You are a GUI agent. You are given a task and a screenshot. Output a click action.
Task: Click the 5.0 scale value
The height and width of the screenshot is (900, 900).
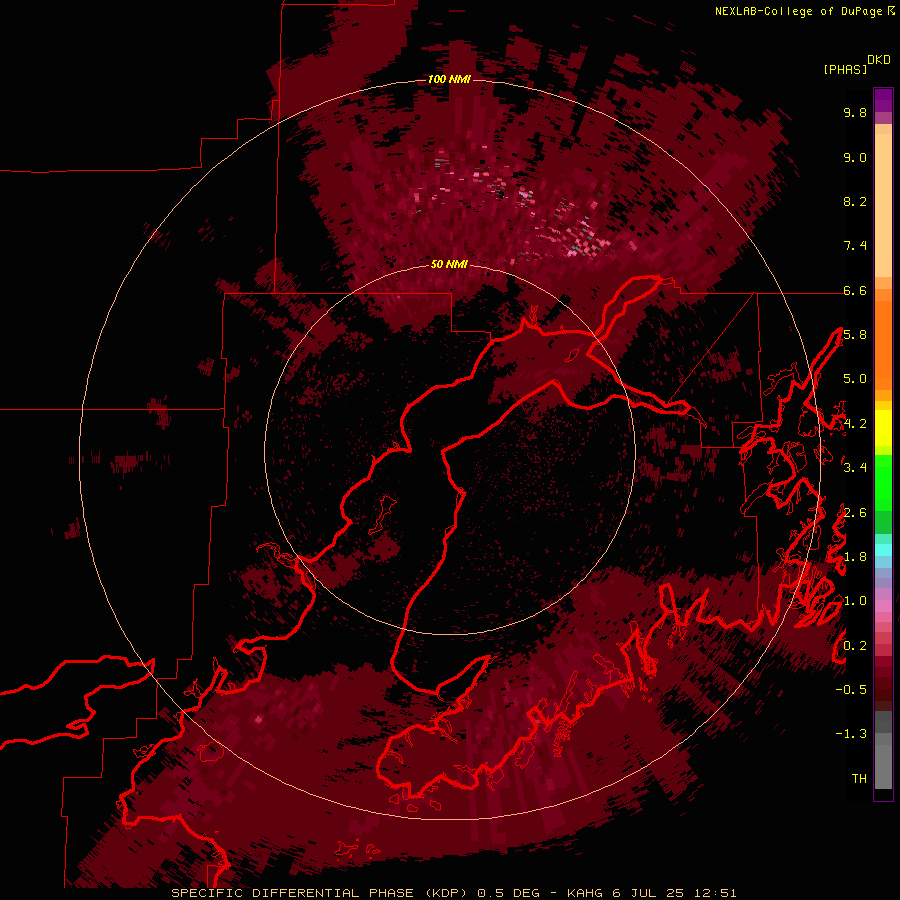click(855, 379)
